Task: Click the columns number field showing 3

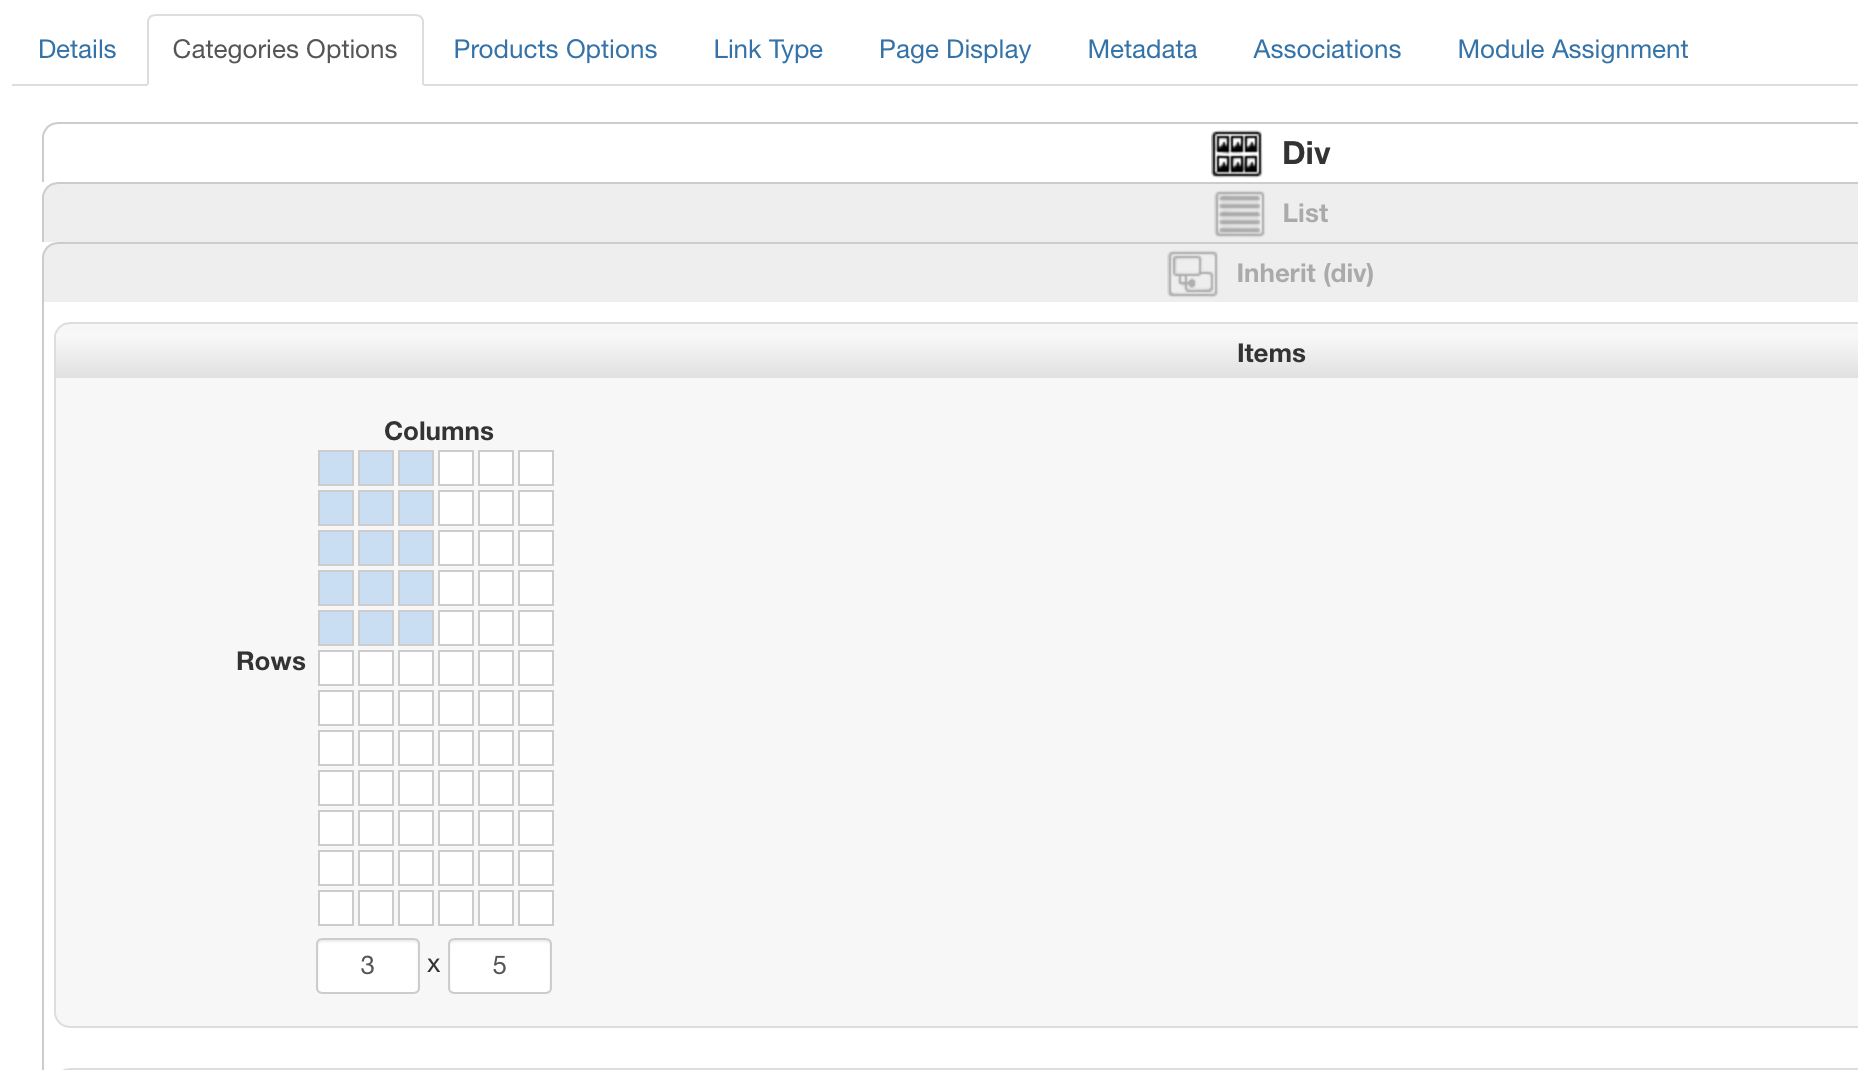Action: point(368,966)
